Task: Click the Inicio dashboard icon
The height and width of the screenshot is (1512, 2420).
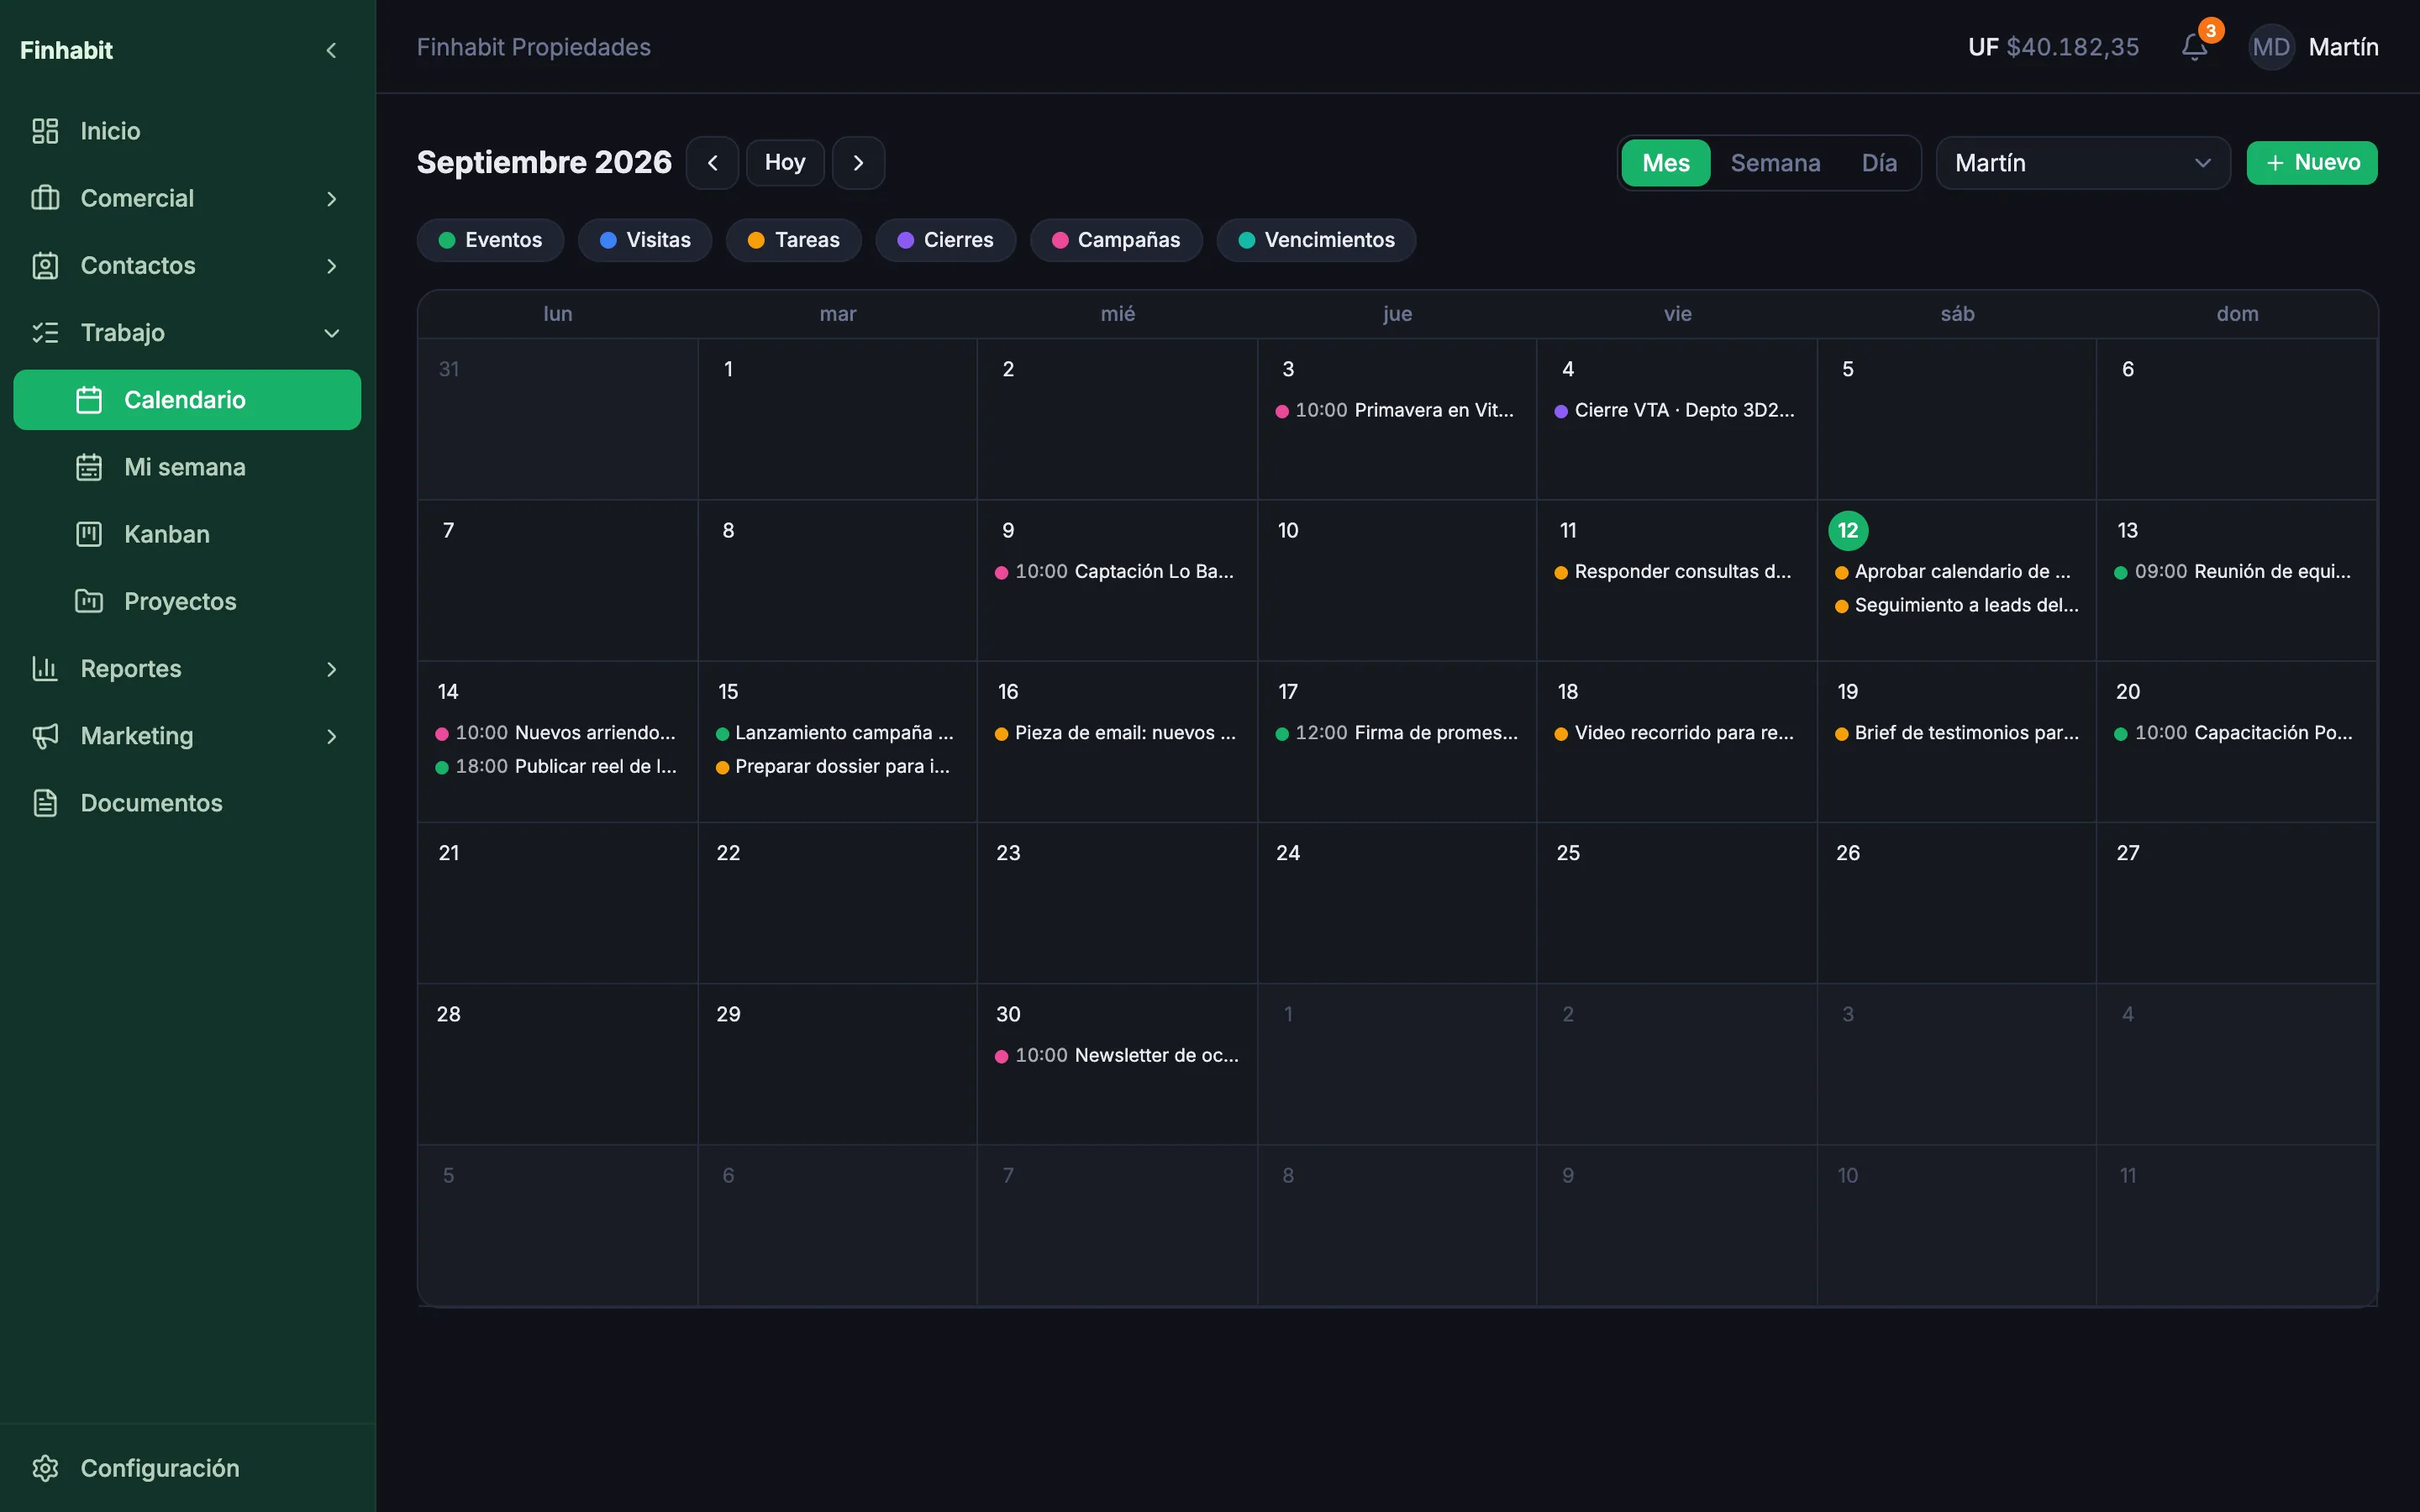Action: click(x=45, y=131)
